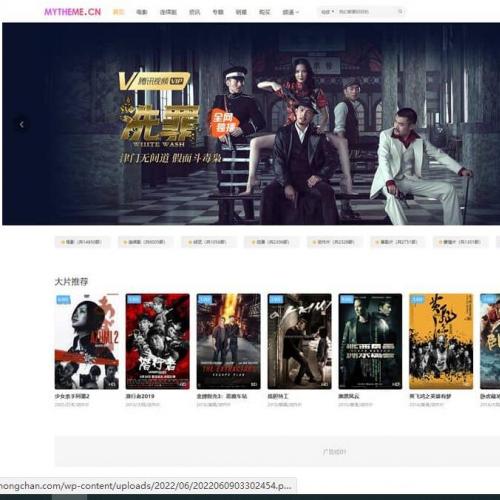Open the 连续剧 nav menu item
The image size is (500, 500).
tap(168, 12)
